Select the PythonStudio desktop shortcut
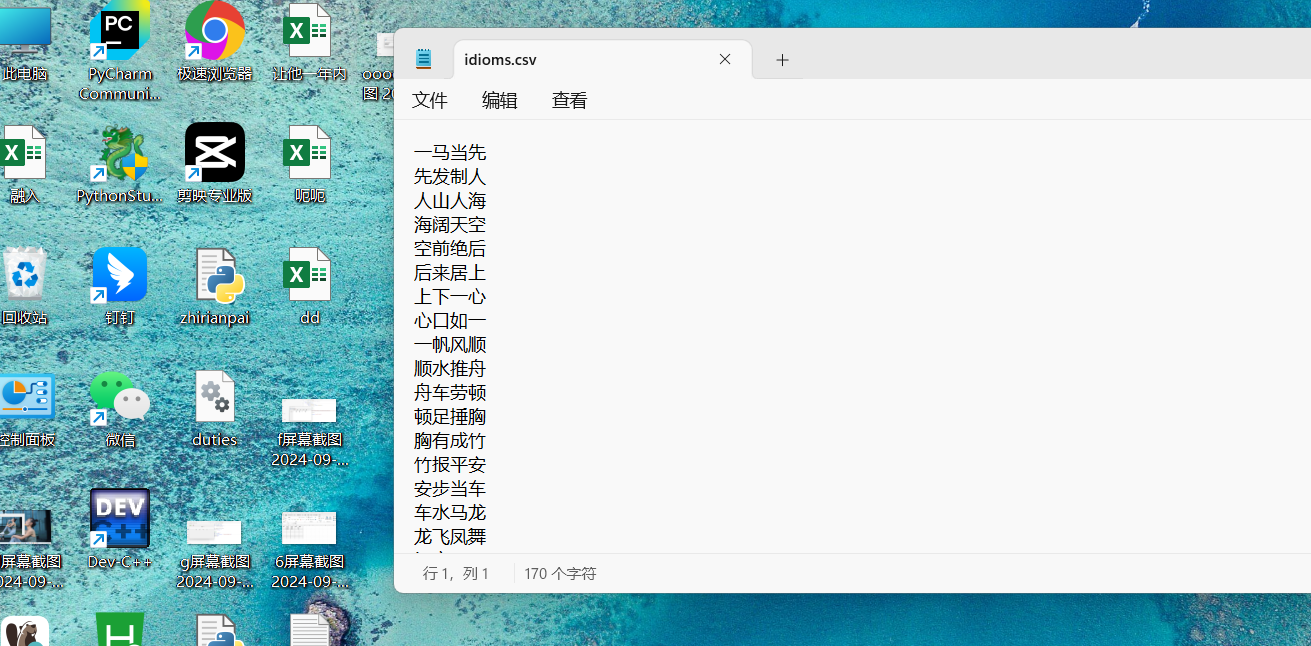The height and width of the screenshot is (646, 1311). pyautogui.click(x=119, y=165)
